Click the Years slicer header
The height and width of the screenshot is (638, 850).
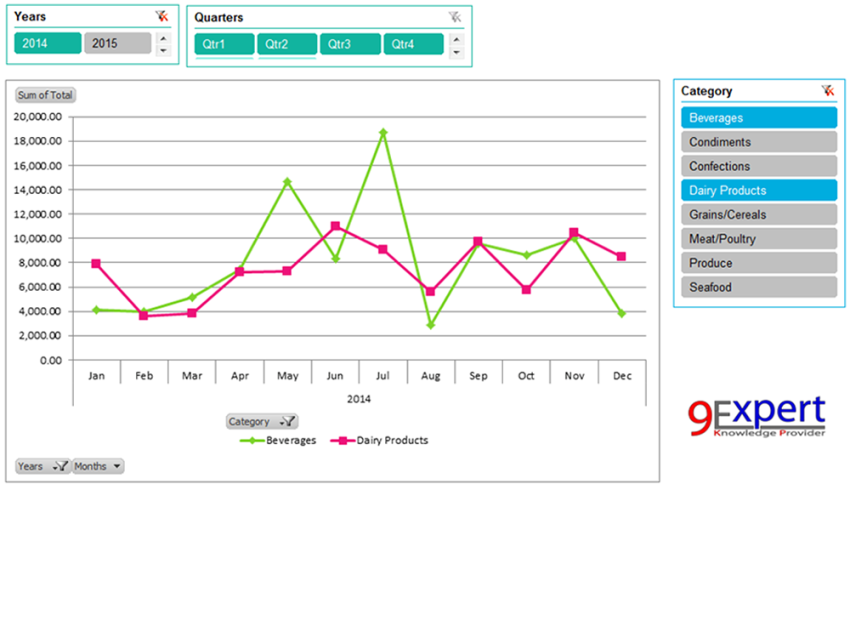[x=30, y=16]
